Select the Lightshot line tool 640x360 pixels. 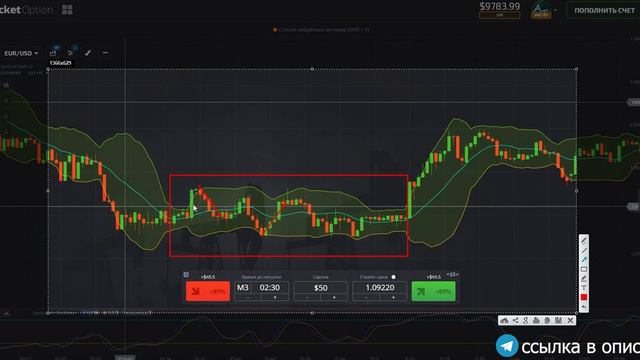click(584, 250)
